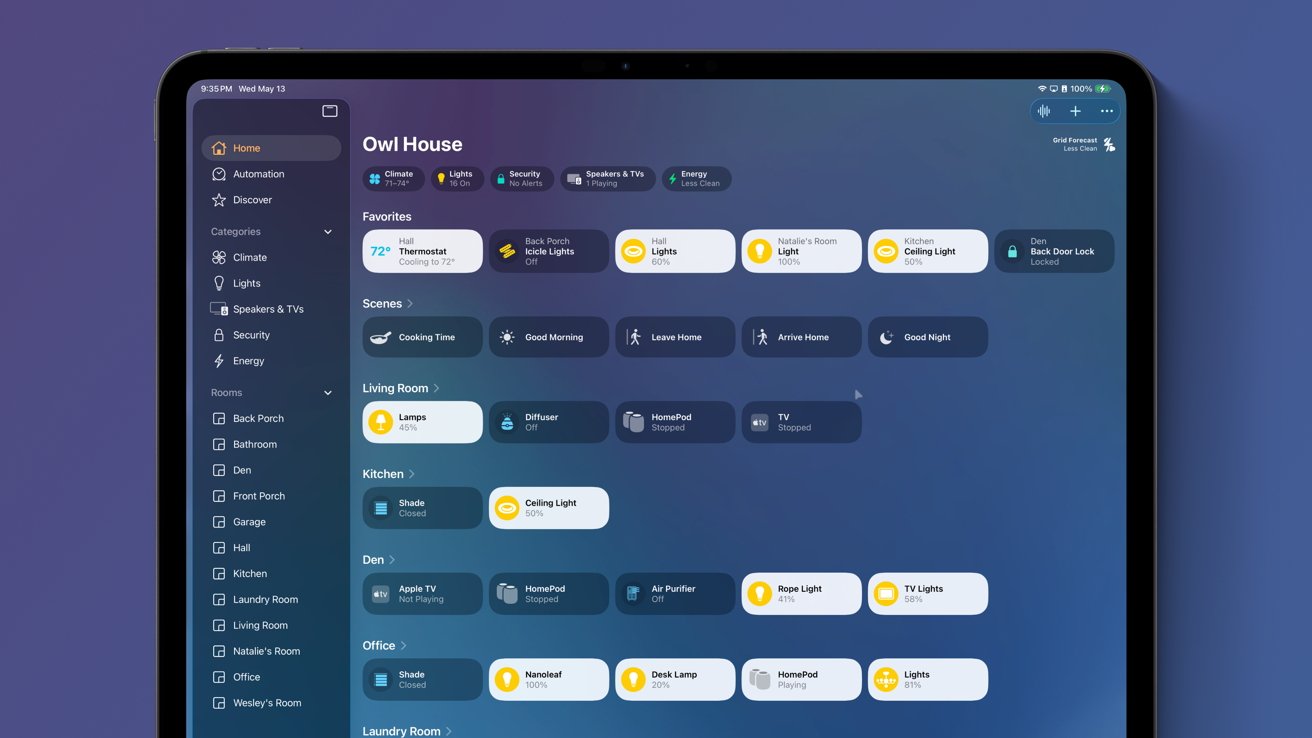Image resolution: width=1312 pixels, height=738 pixels.
Task: Collapse the Rooms section chevron
Action: (x=327, y=393)
